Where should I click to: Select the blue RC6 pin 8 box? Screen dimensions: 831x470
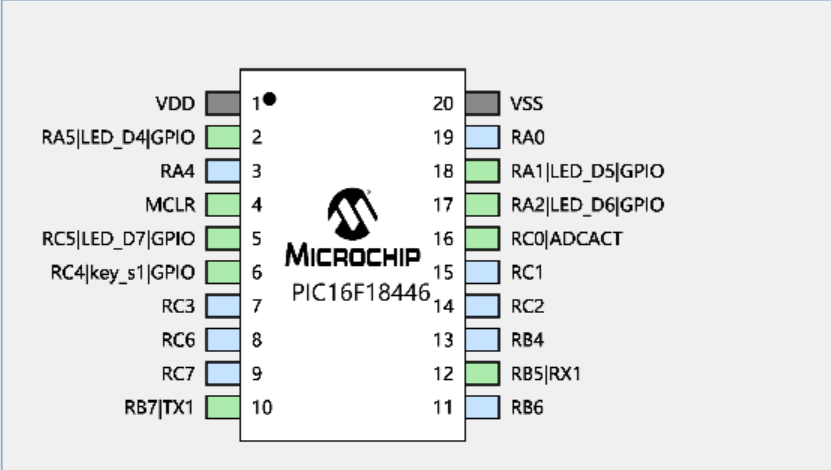pyautogui.click(x=223, y=340)
